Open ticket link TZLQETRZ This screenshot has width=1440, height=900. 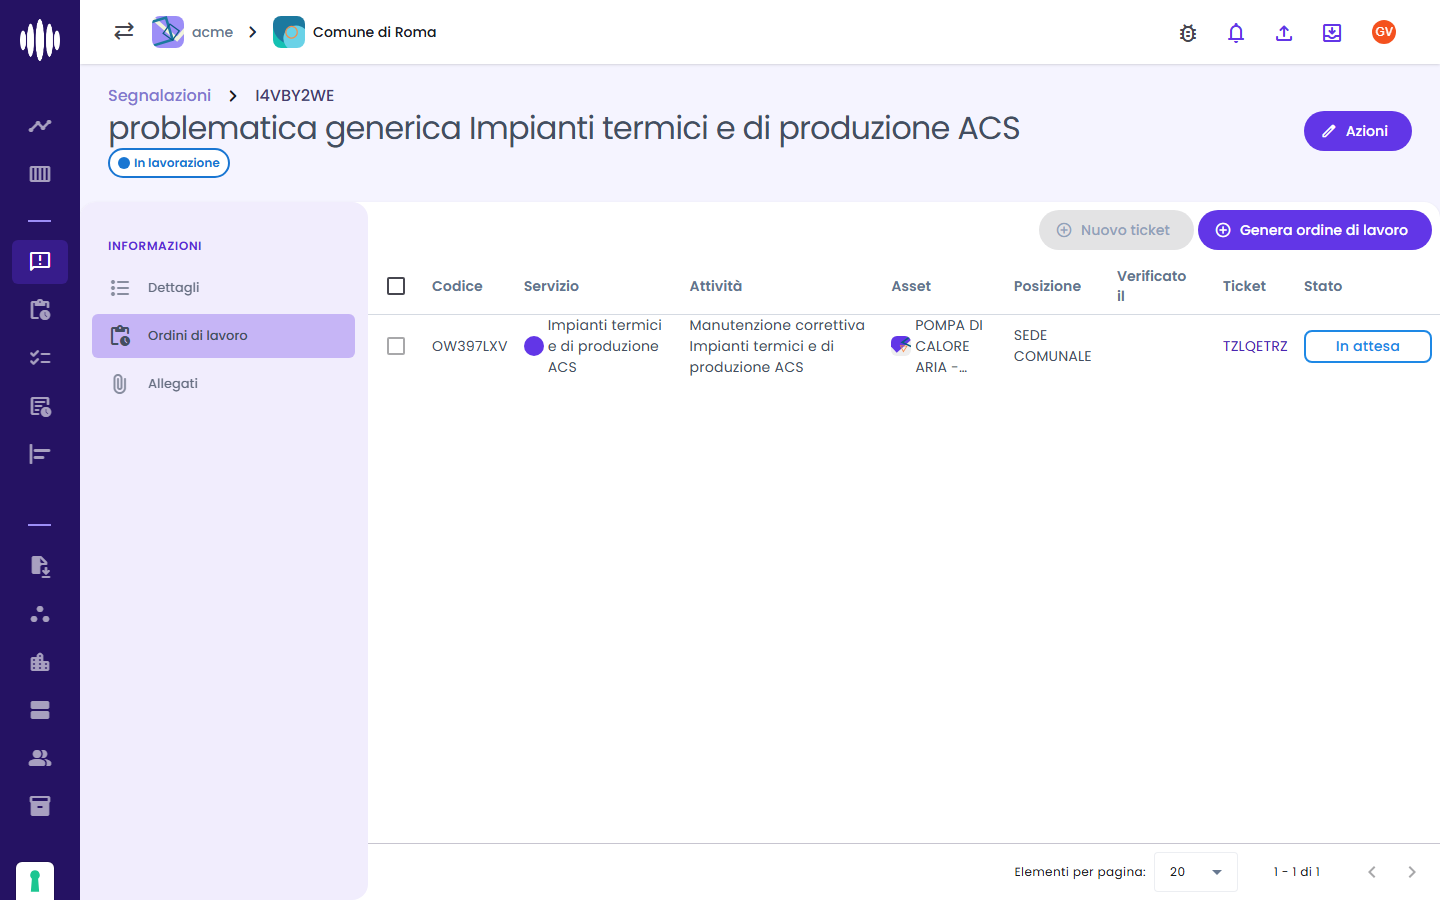(x=1255, y=346)
